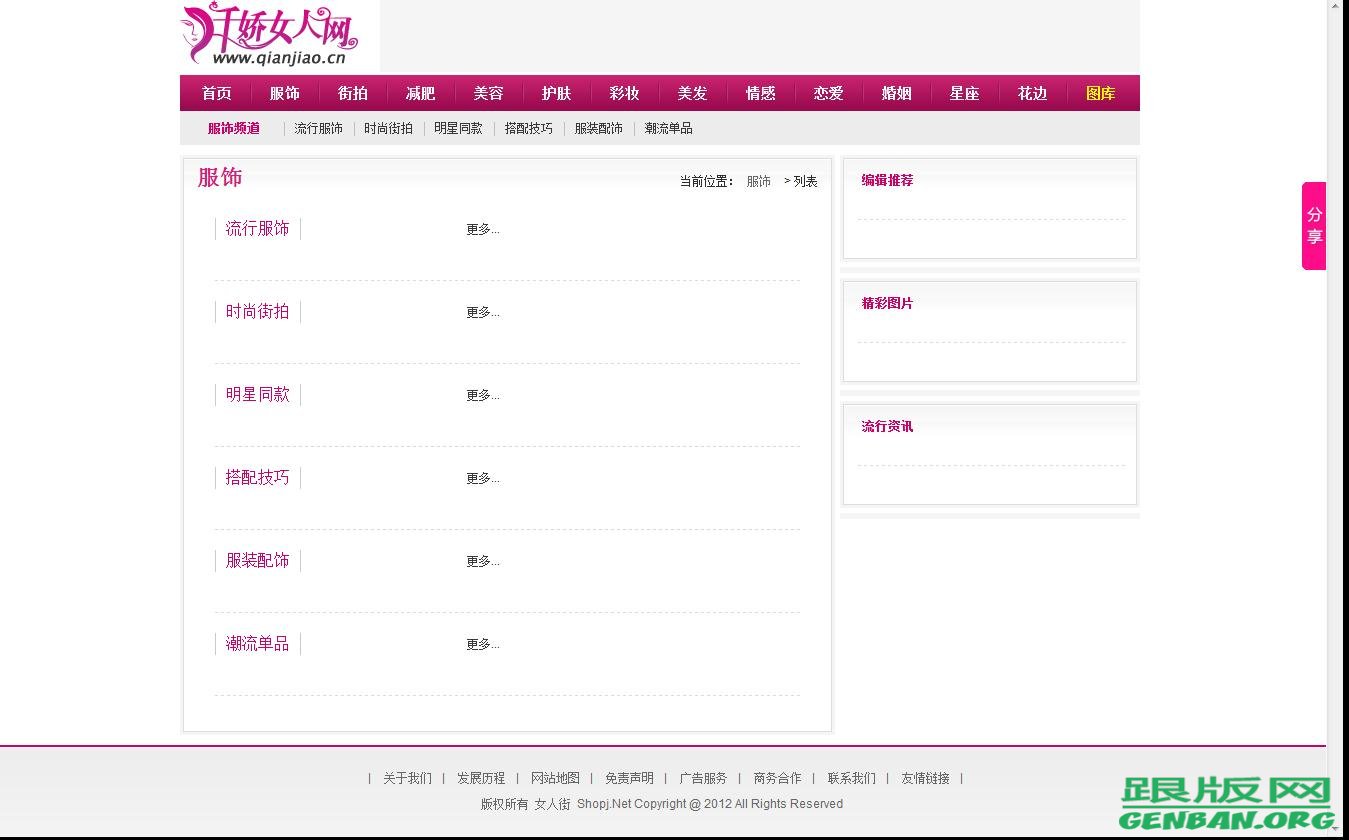Click 服饰 in the breadcrumb trail
This screenshot has width=1349, height=840.
pos(758,181)
